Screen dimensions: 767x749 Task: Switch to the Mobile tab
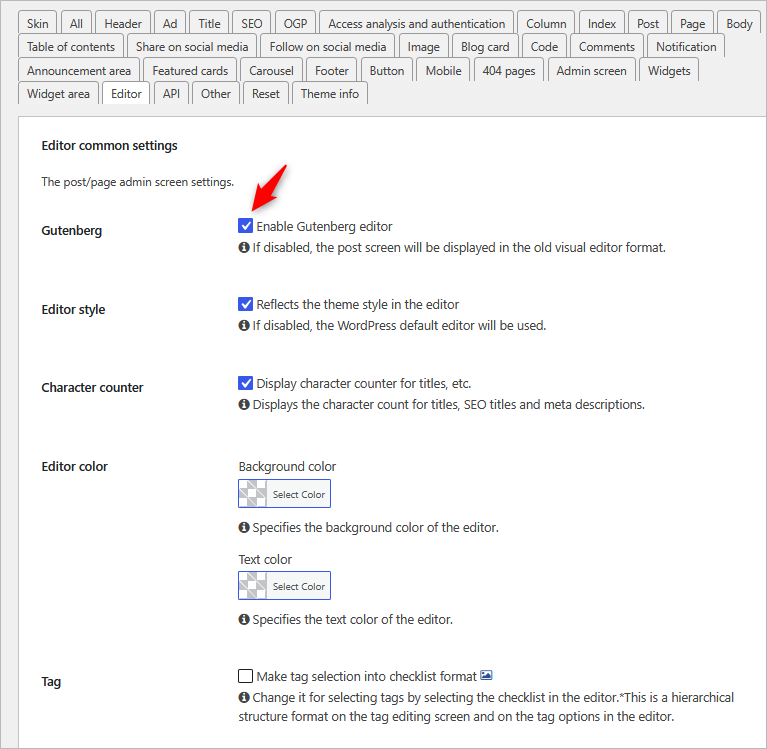[443, 71]
